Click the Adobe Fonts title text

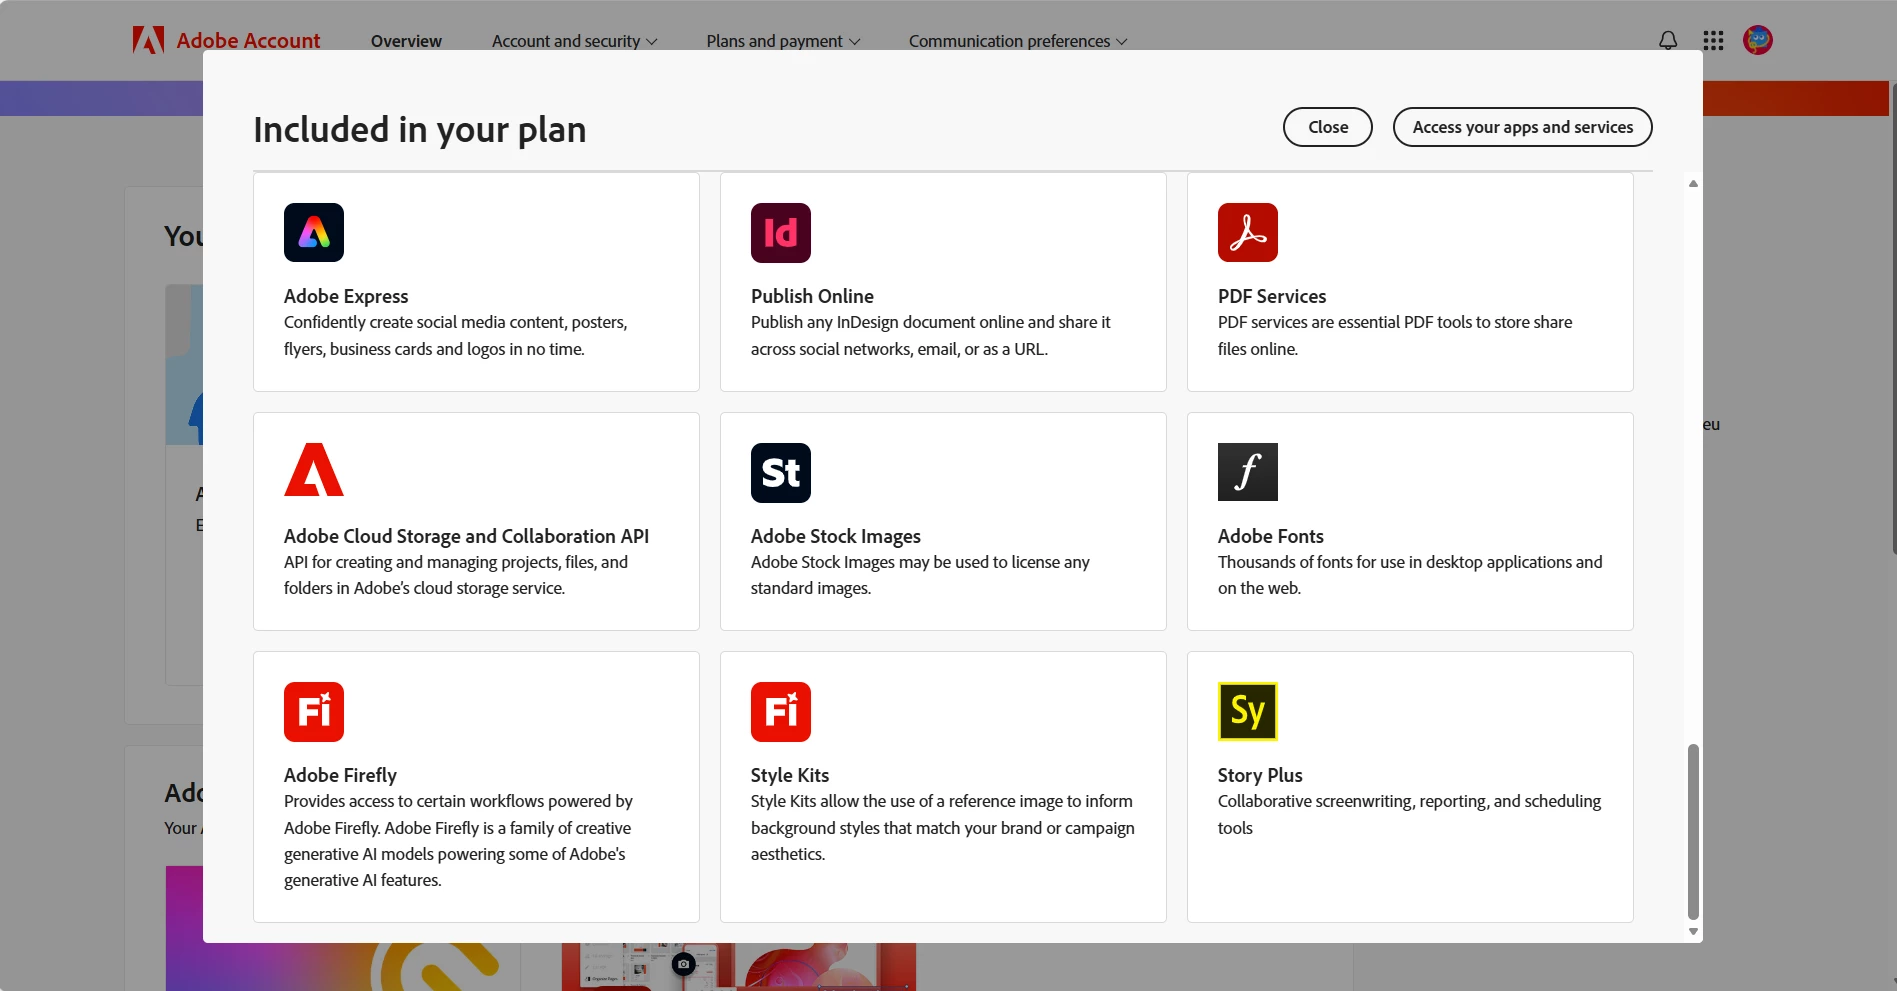coord(1270,536)
